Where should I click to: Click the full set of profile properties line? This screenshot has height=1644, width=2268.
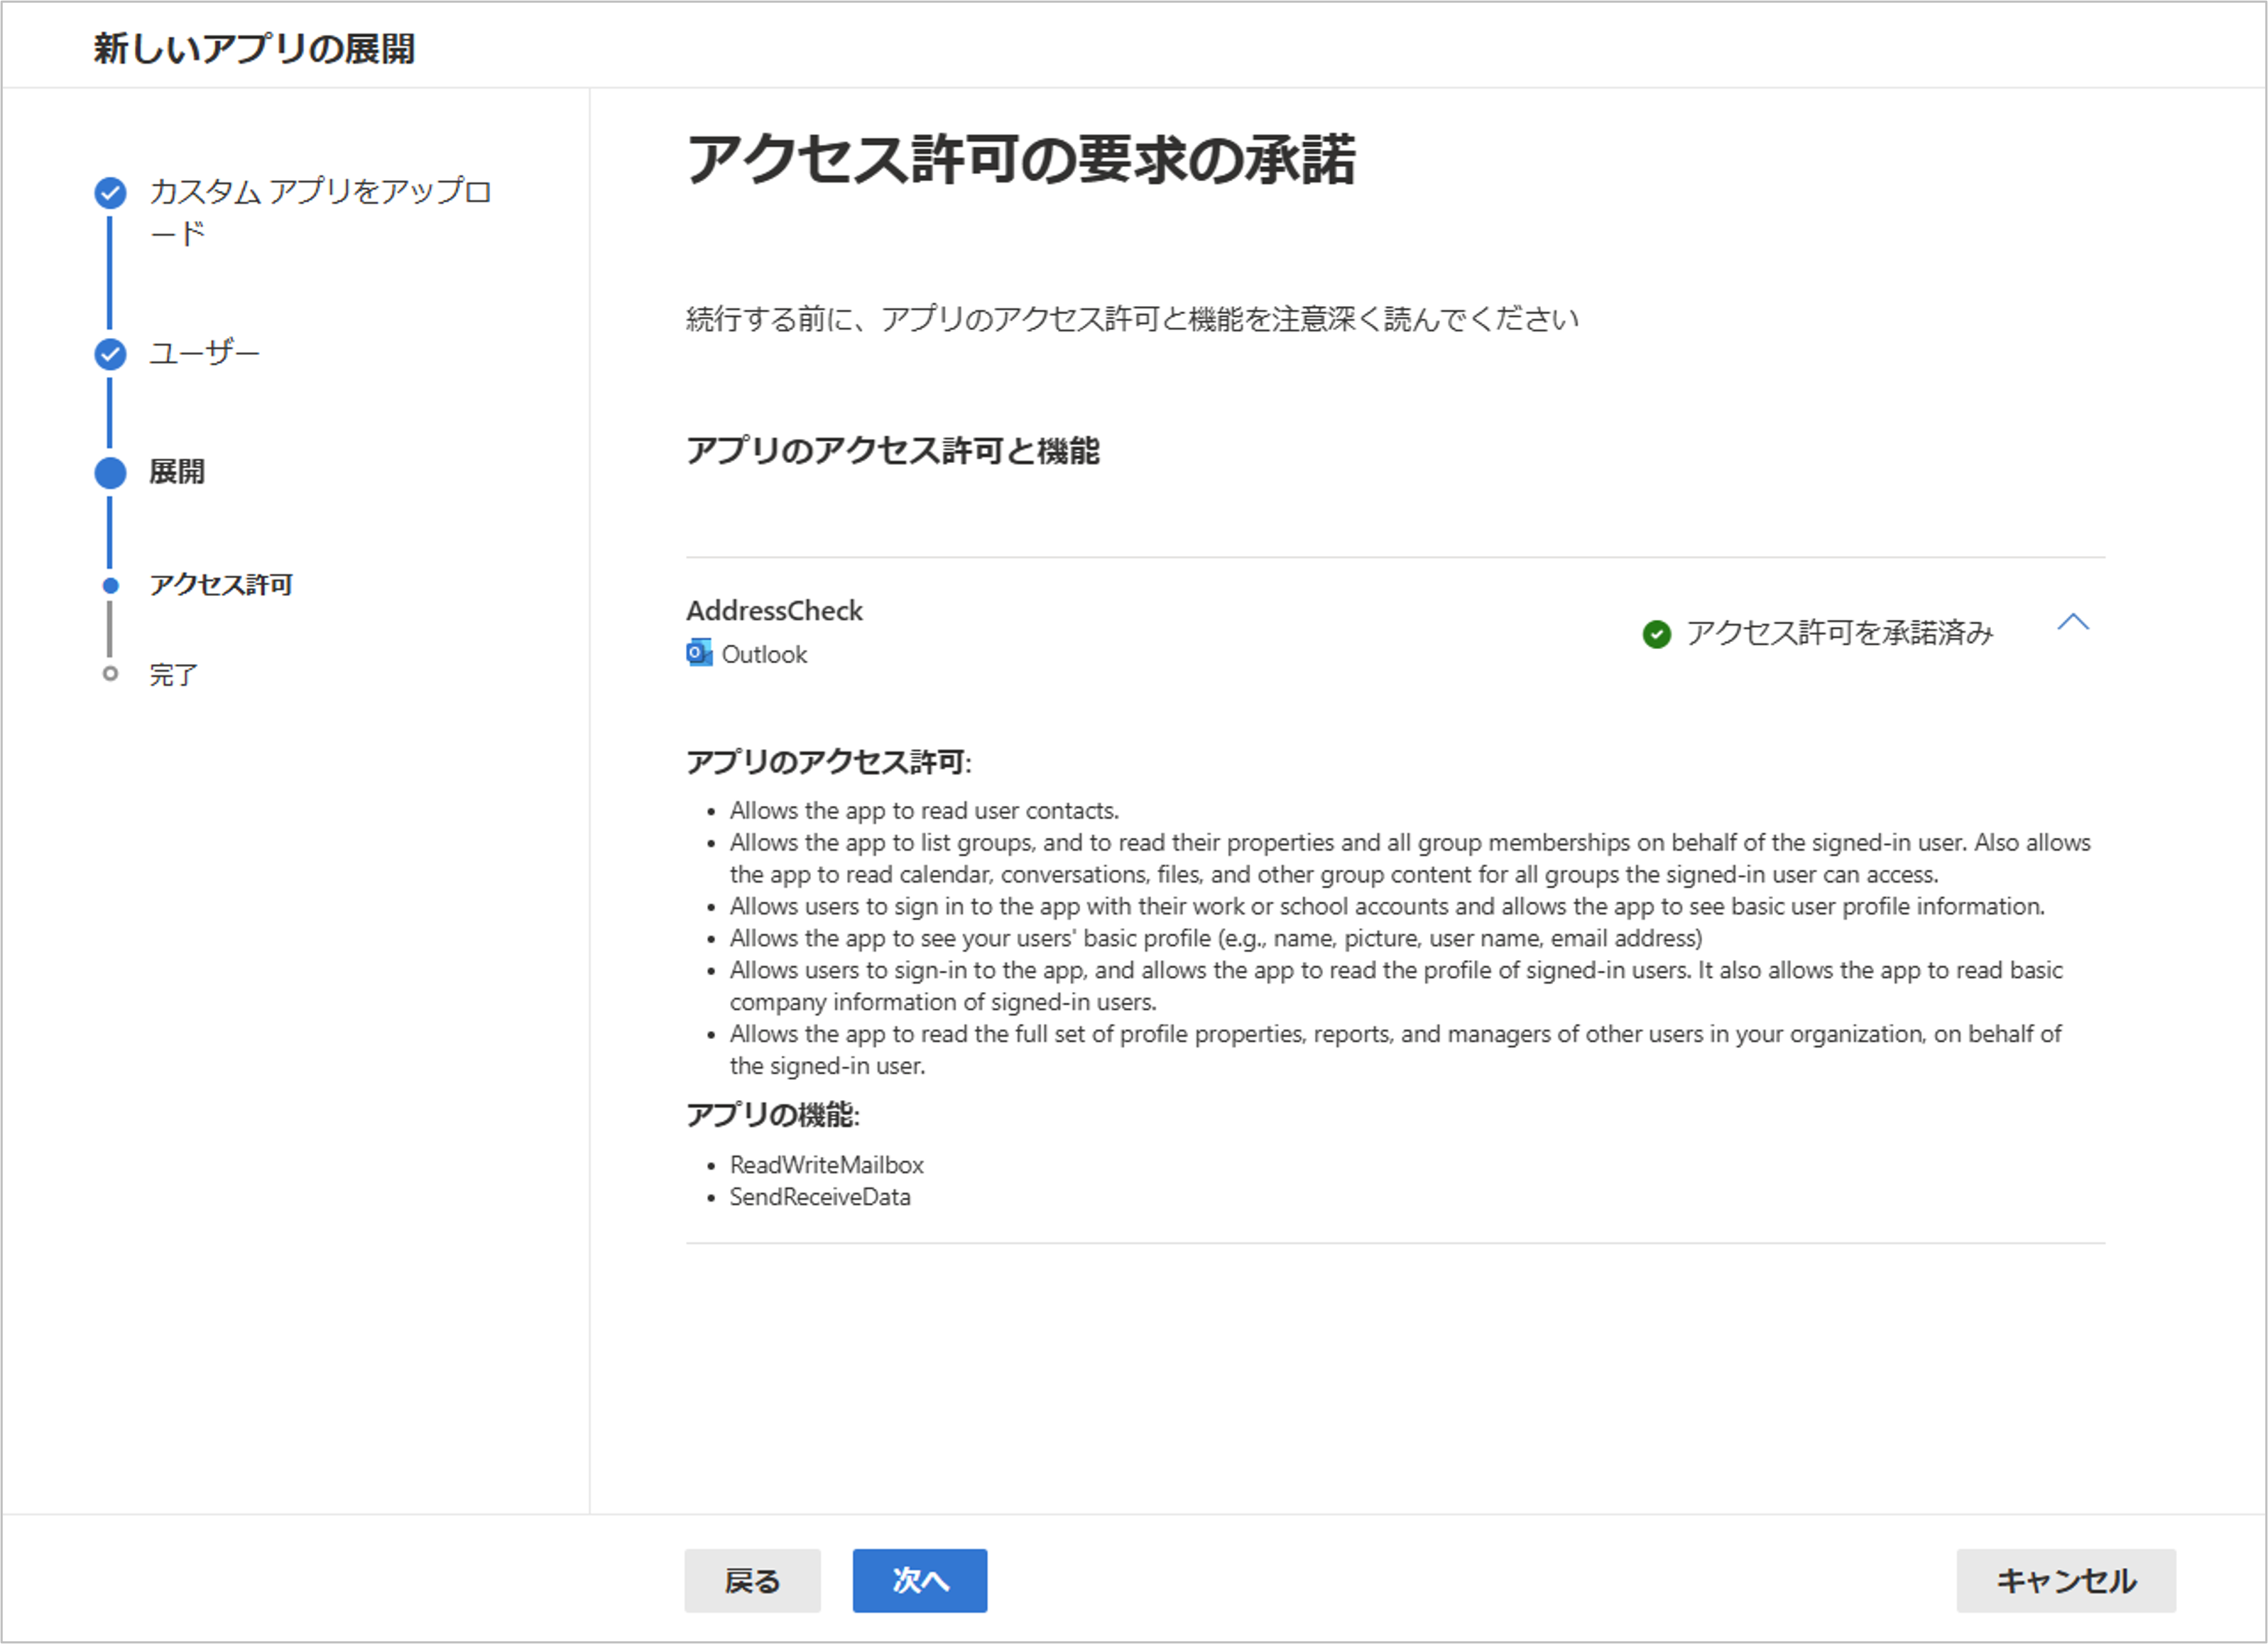pyautogui.click(x=1395, y=1050)
